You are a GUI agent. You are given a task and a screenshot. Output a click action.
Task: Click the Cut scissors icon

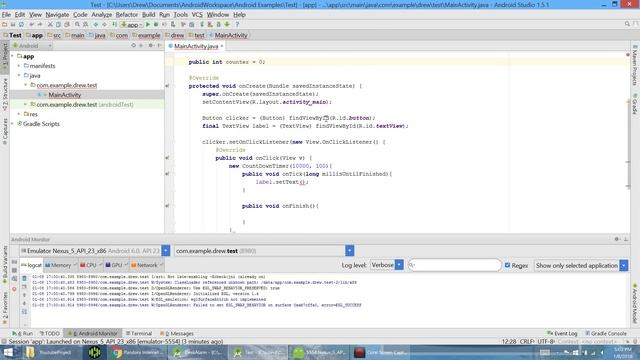coord(50,24)
